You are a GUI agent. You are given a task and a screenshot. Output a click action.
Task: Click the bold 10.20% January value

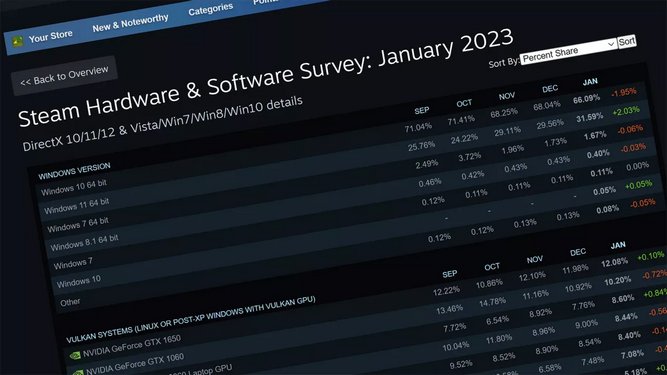617,281
